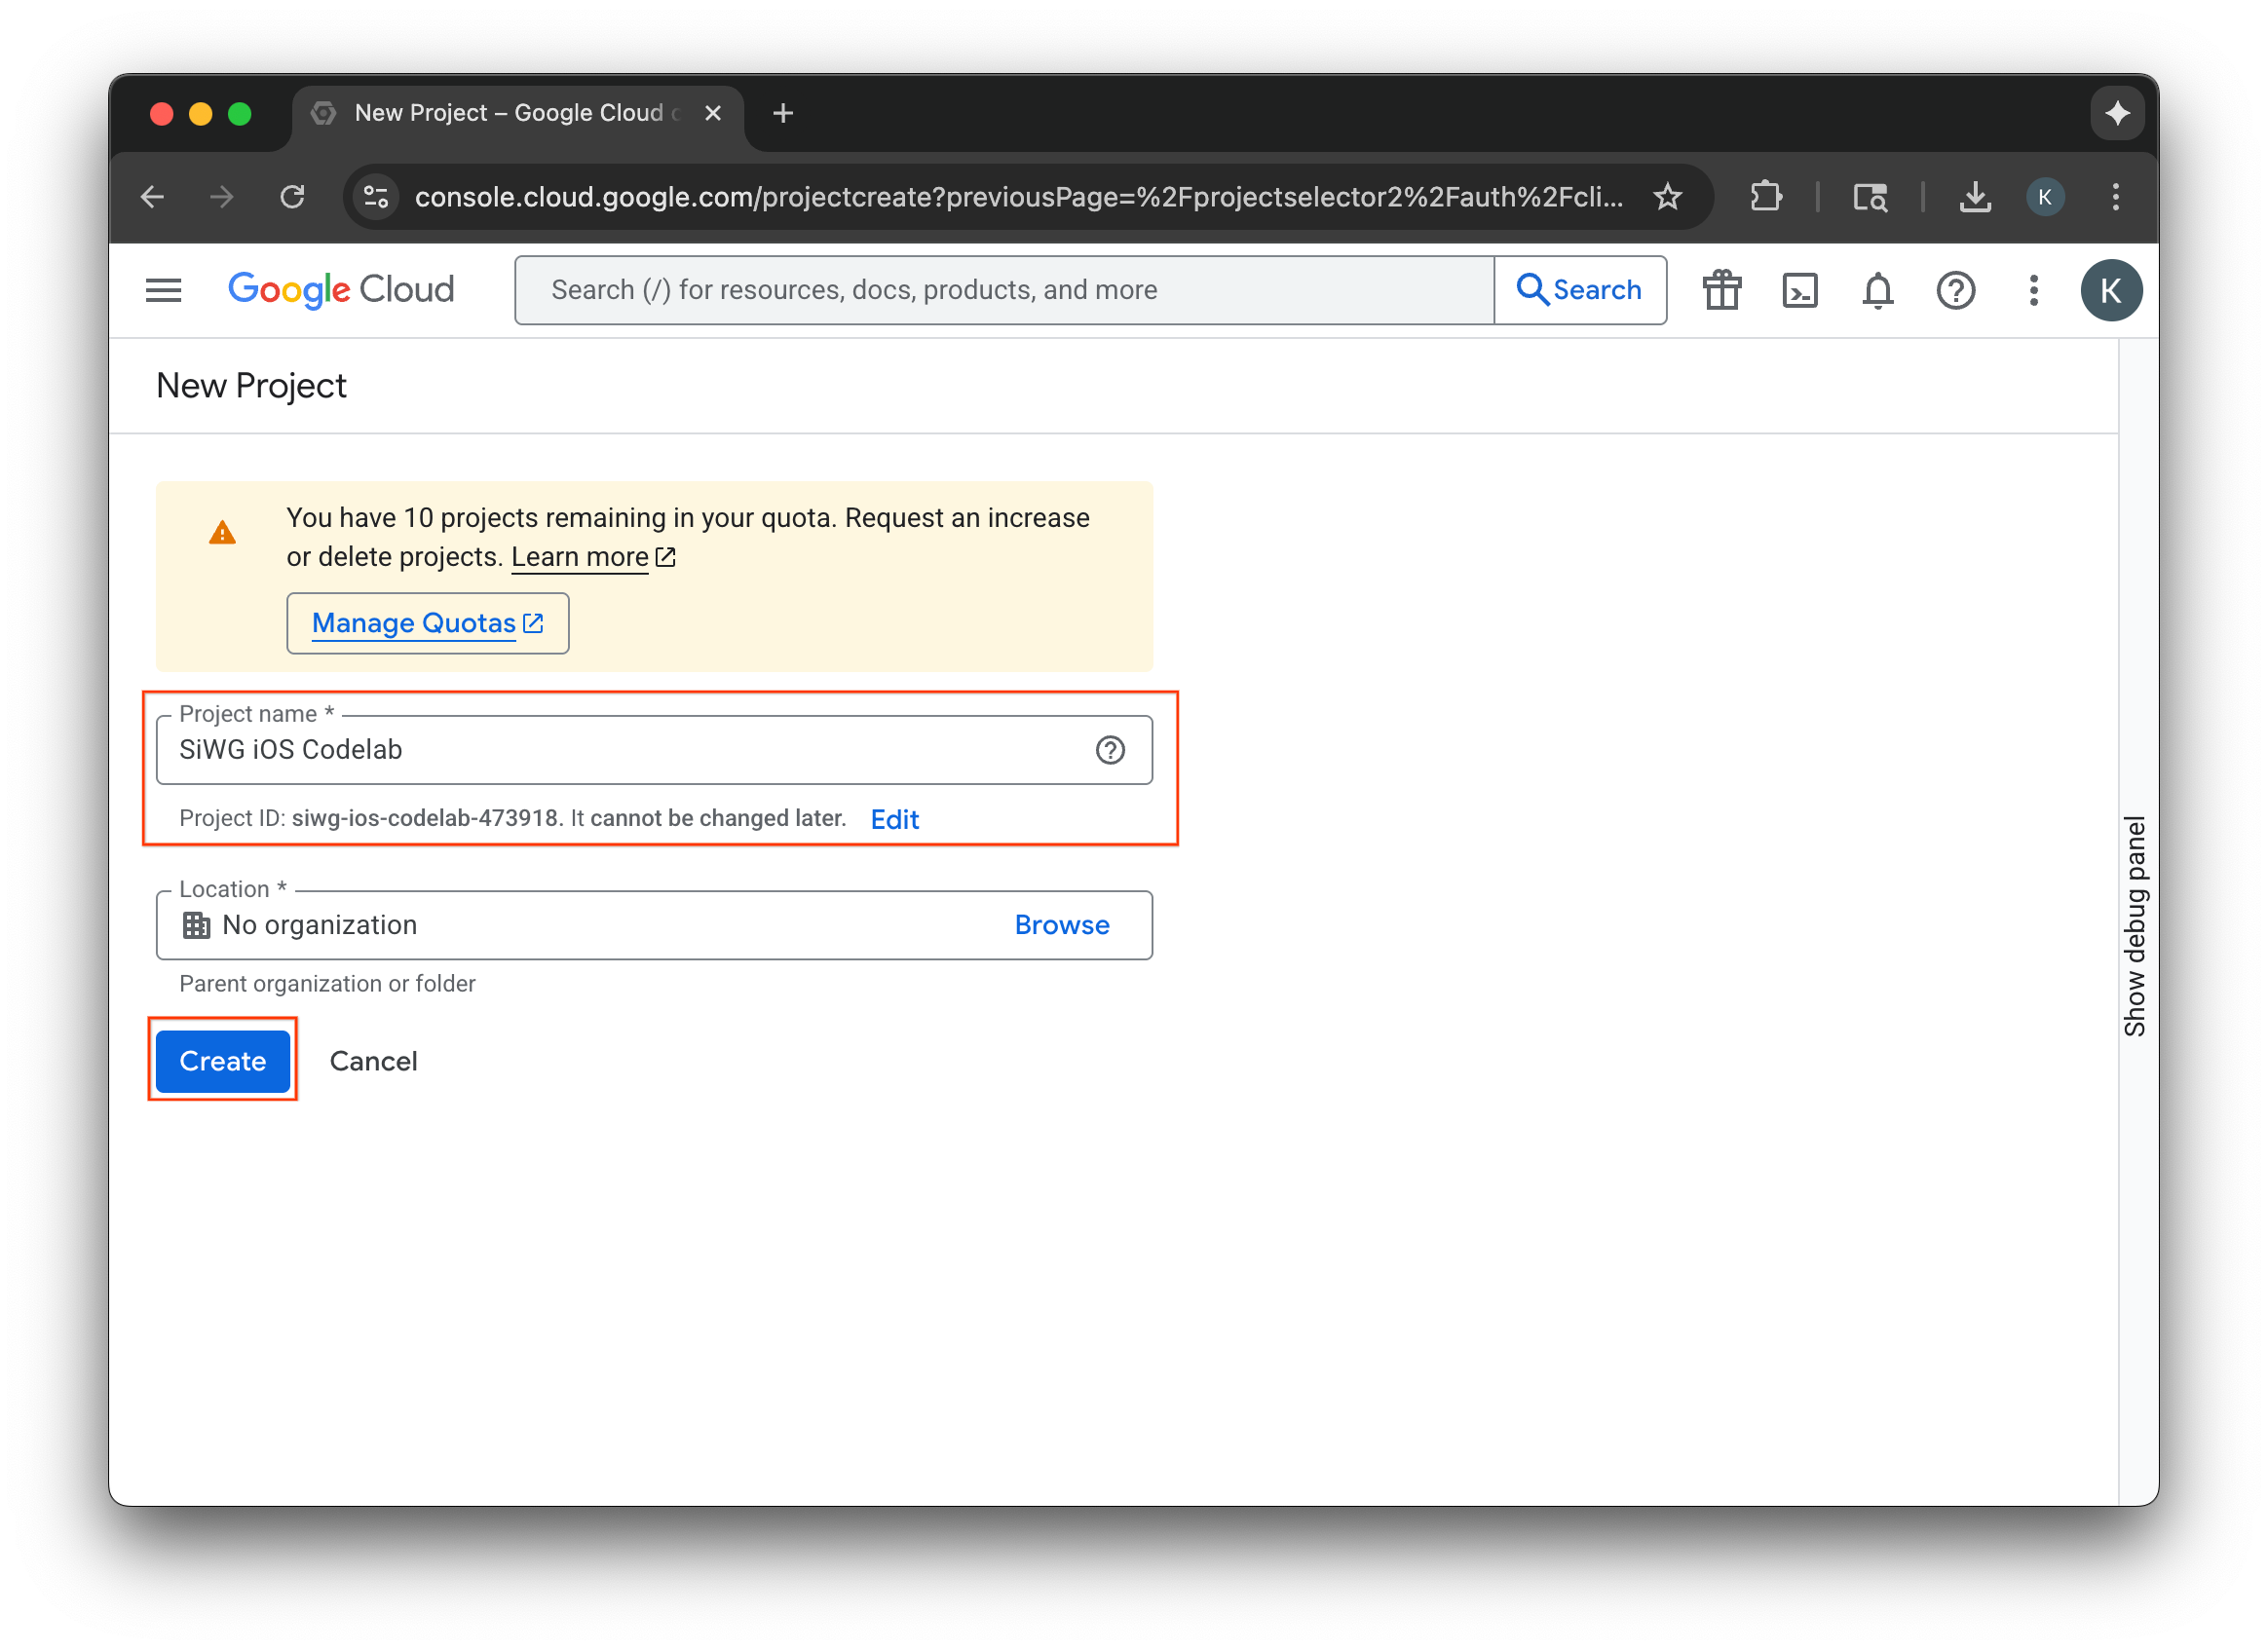Open the help question mark icon
This screenshot has width=2268, height=1650.
coord(1956,290)
